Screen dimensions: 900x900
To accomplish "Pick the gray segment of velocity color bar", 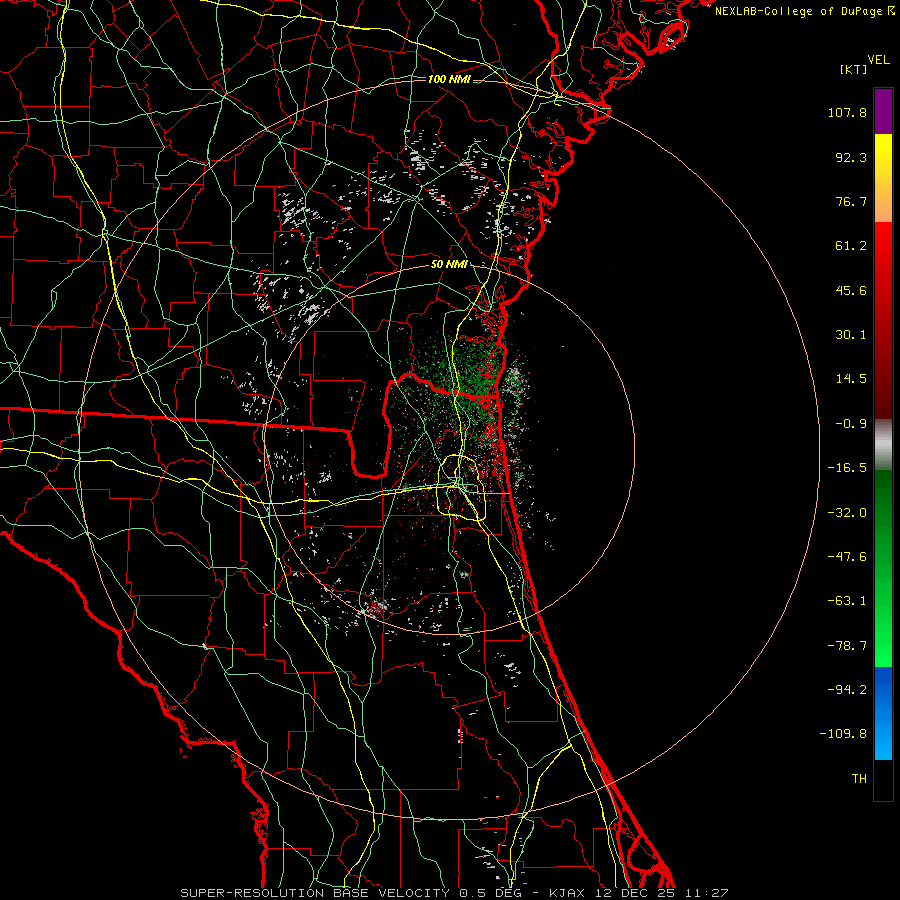I will coord(883,445).
